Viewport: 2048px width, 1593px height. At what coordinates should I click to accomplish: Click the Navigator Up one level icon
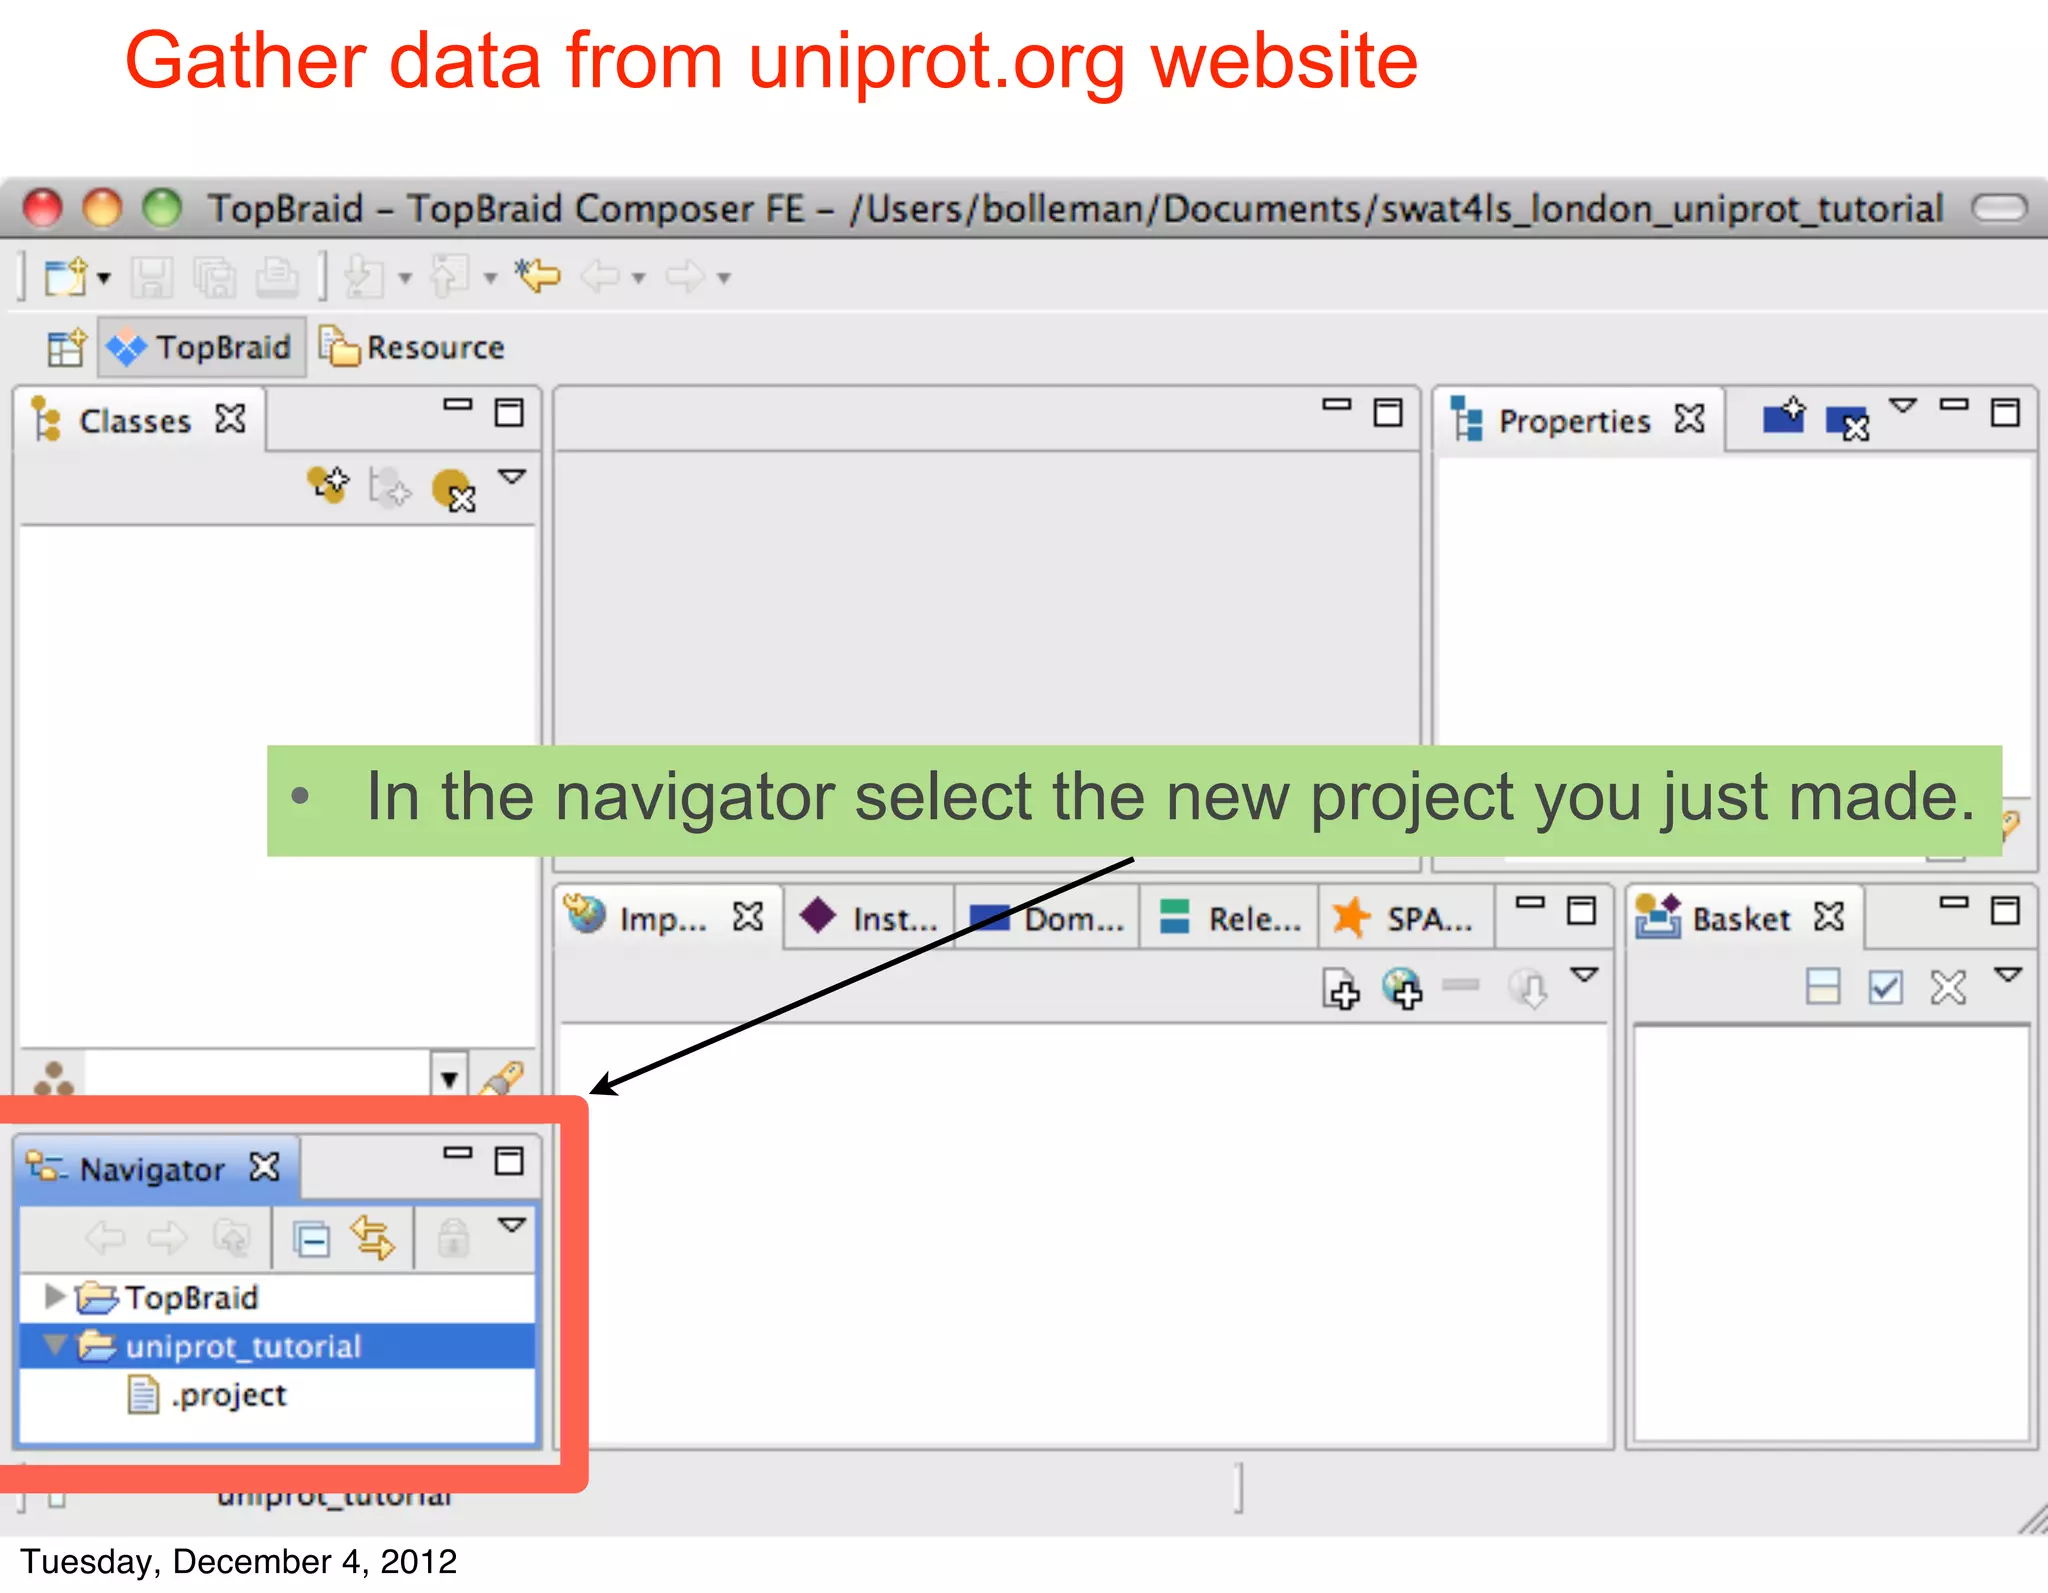point(231,1239)
